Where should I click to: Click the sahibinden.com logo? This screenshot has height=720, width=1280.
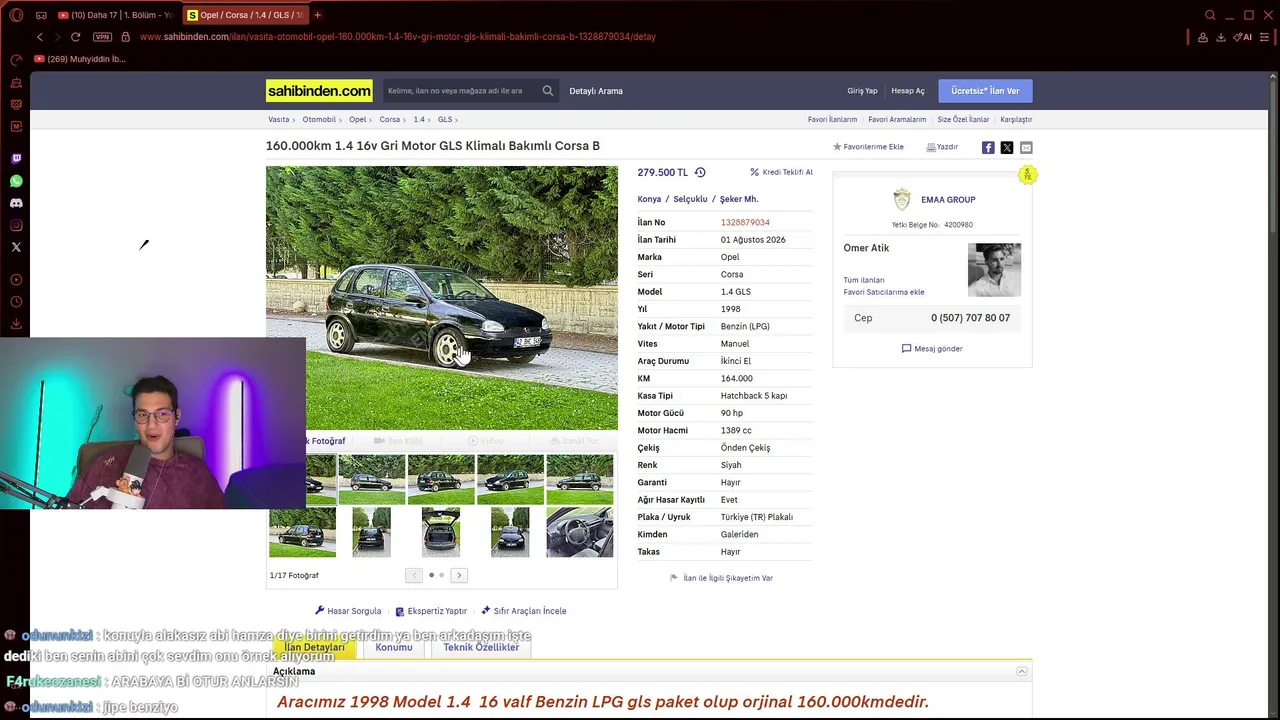[319, 91]
